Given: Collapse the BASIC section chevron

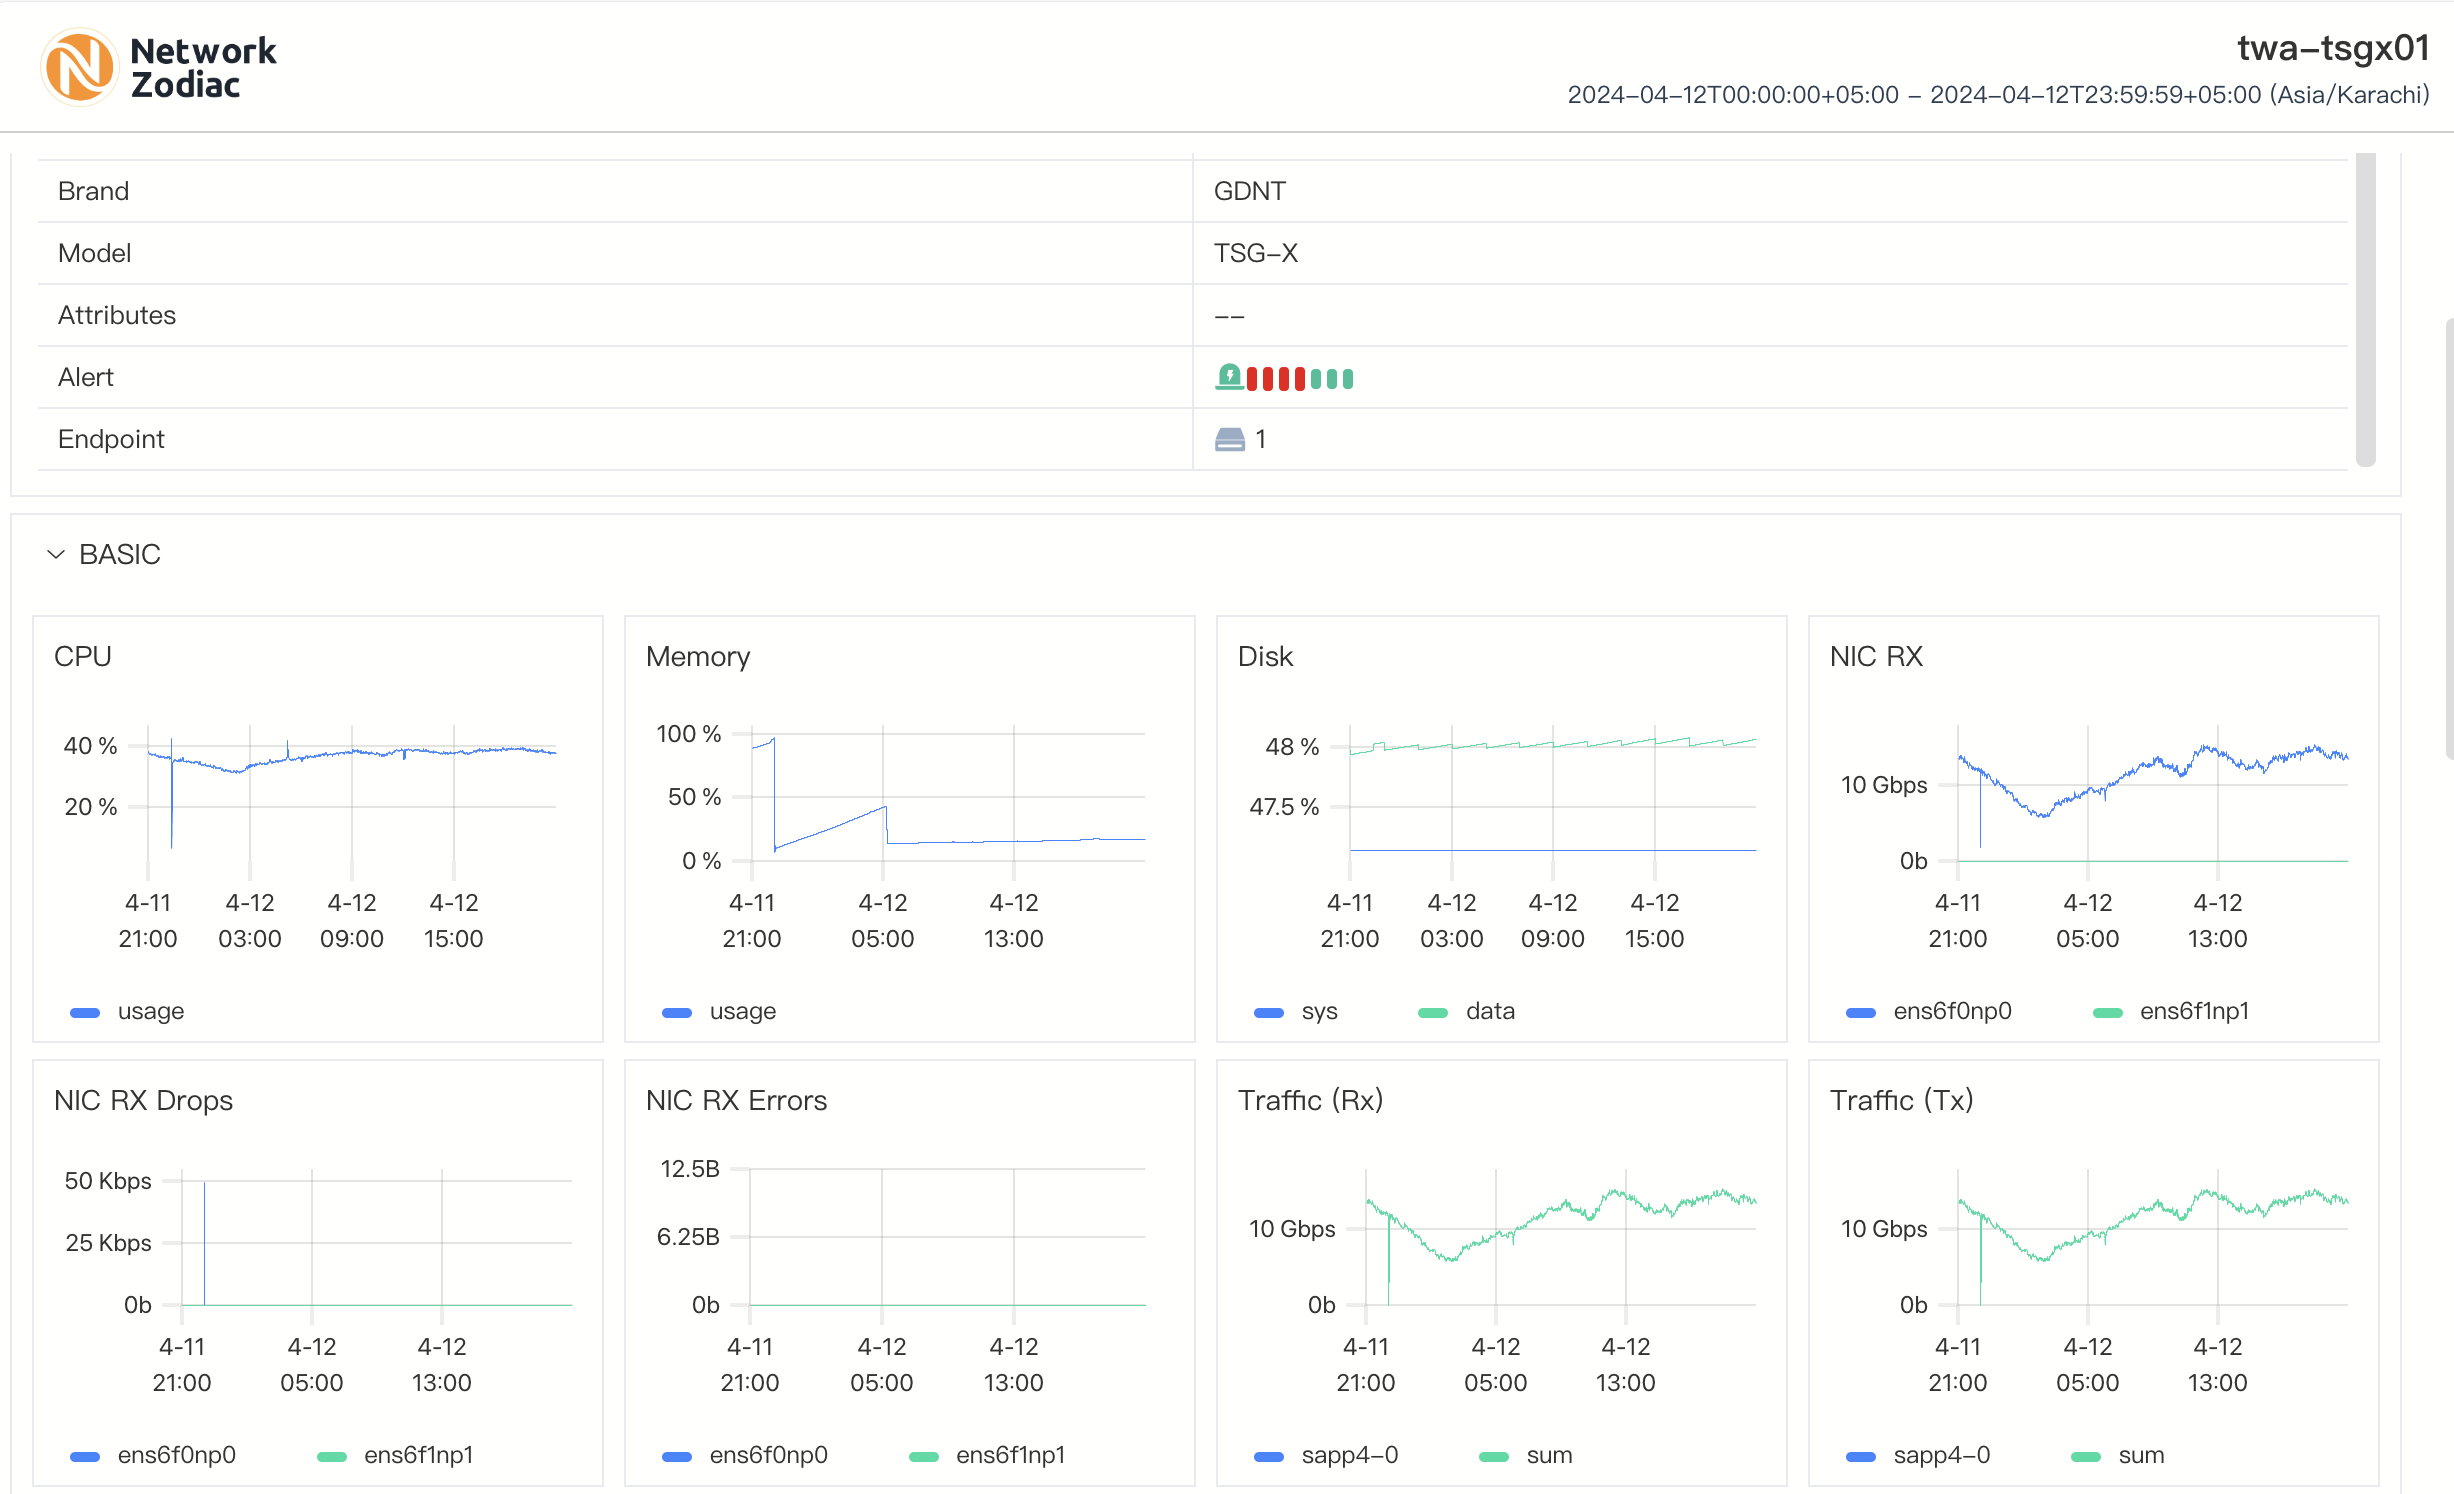Looking at the screenshot, I should (56, 555).
